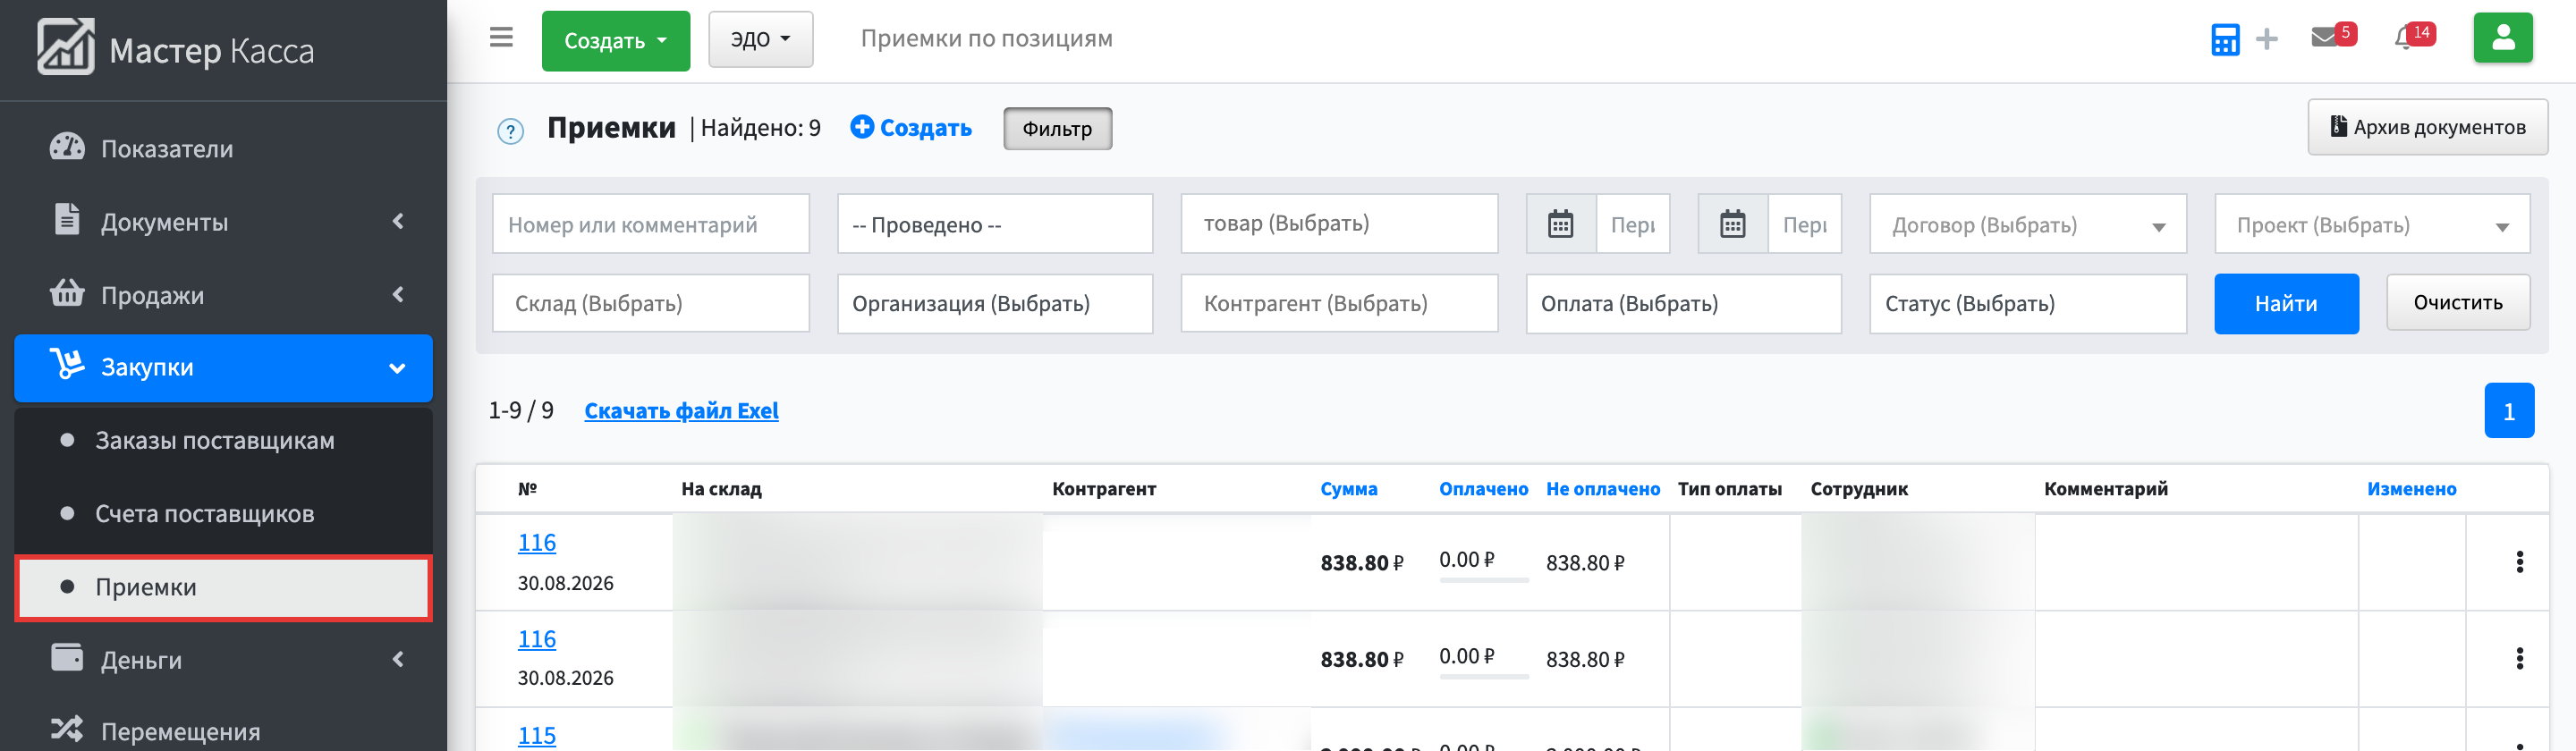Screen dimensions: 2576x751
Task: Open the Показатели dashboard item
Action: [223, 148]
